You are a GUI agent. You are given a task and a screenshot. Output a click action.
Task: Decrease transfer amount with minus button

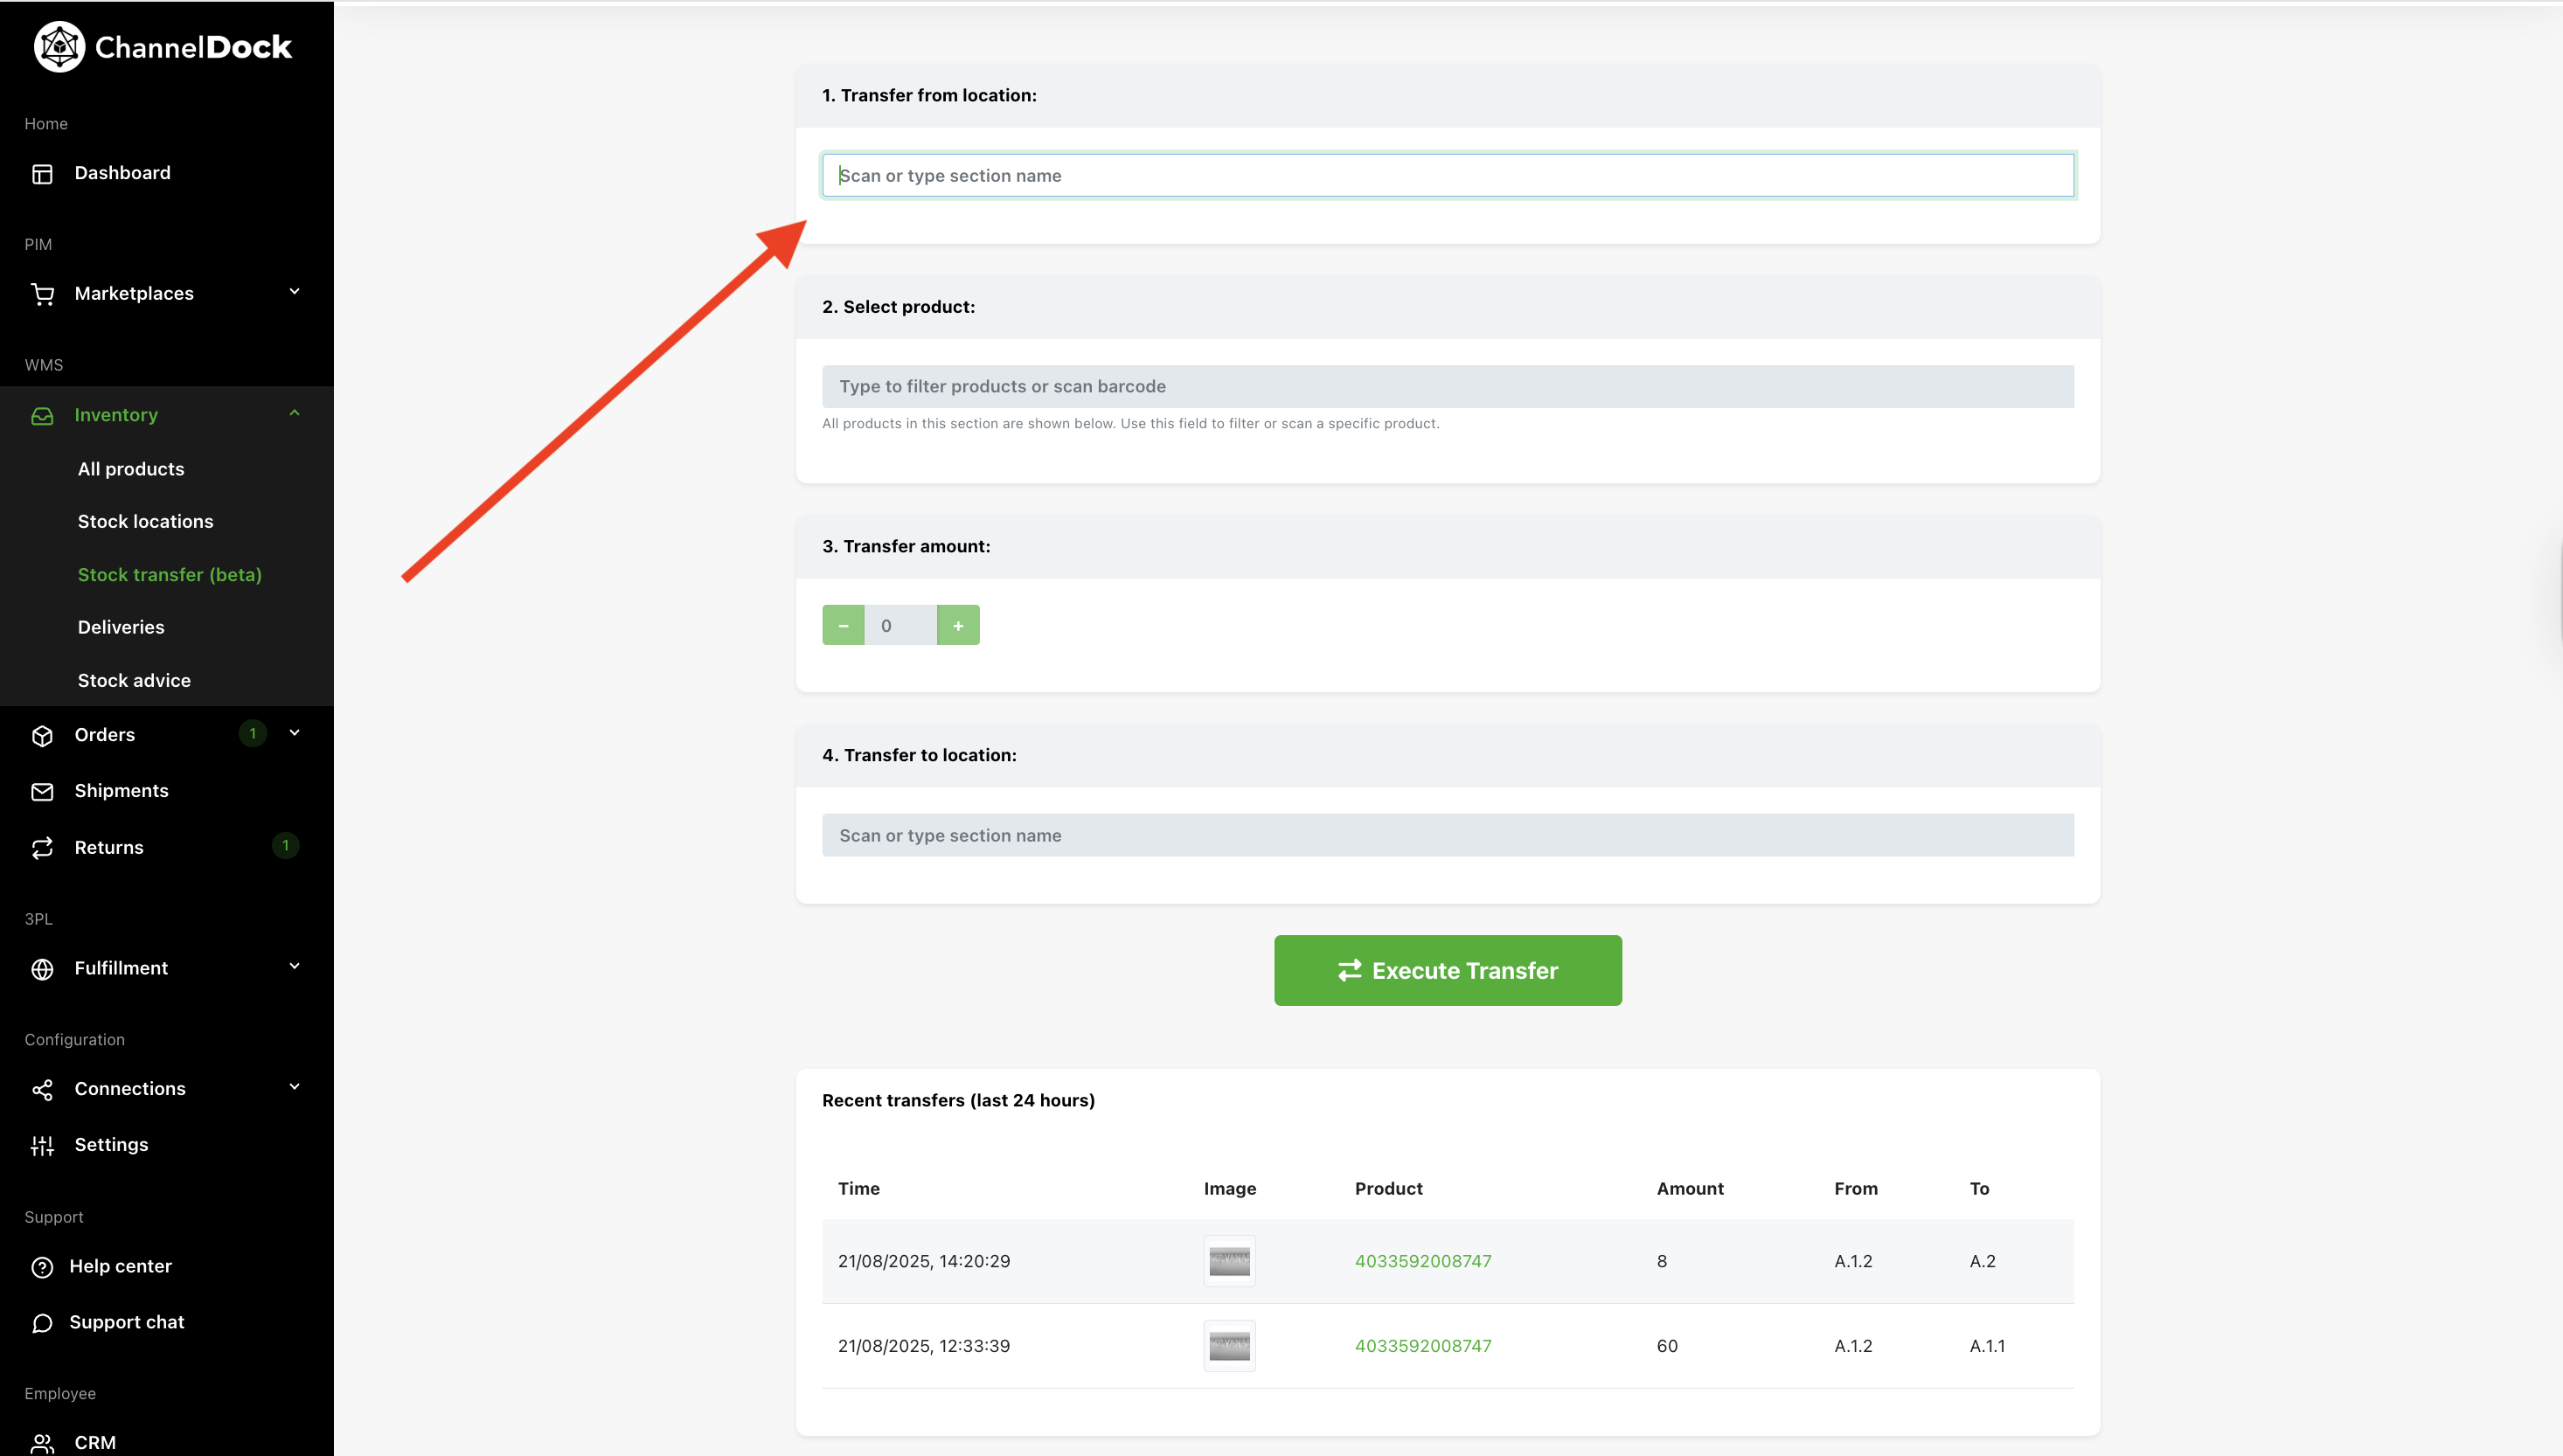pyautogui.click(x=843, y=625)
